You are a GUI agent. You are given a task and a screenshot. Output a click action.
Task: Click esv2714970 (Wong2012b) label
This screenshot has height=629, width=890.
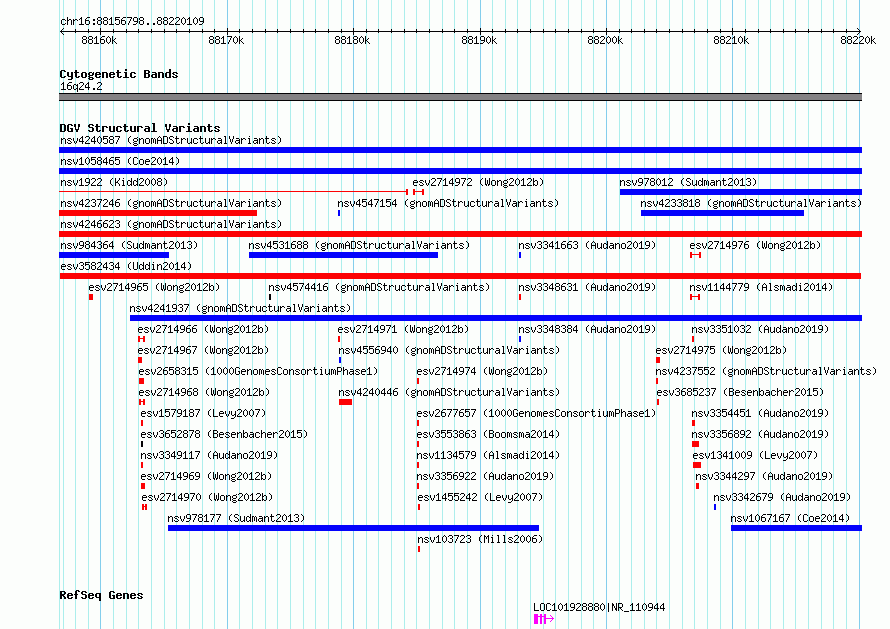click(207, 497)
